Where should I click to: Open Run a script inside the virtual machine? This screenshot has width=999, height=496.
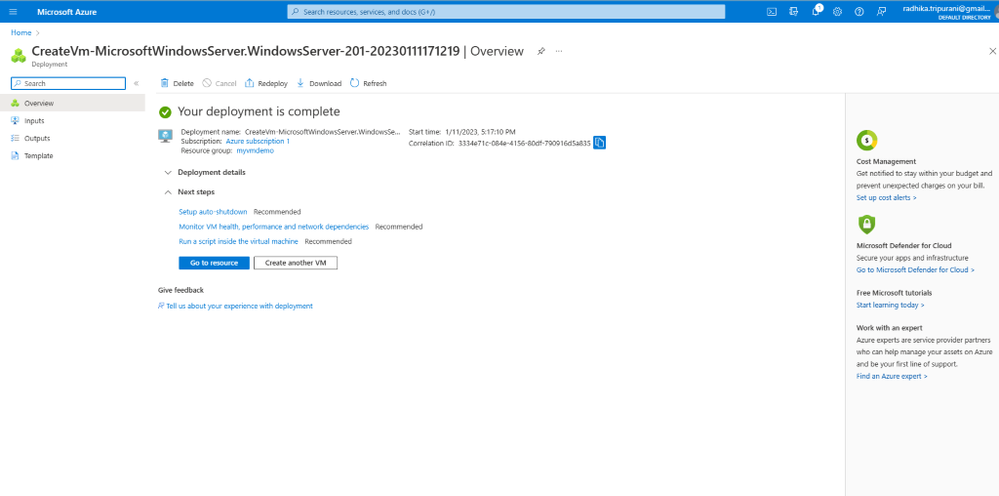[238, 241]
